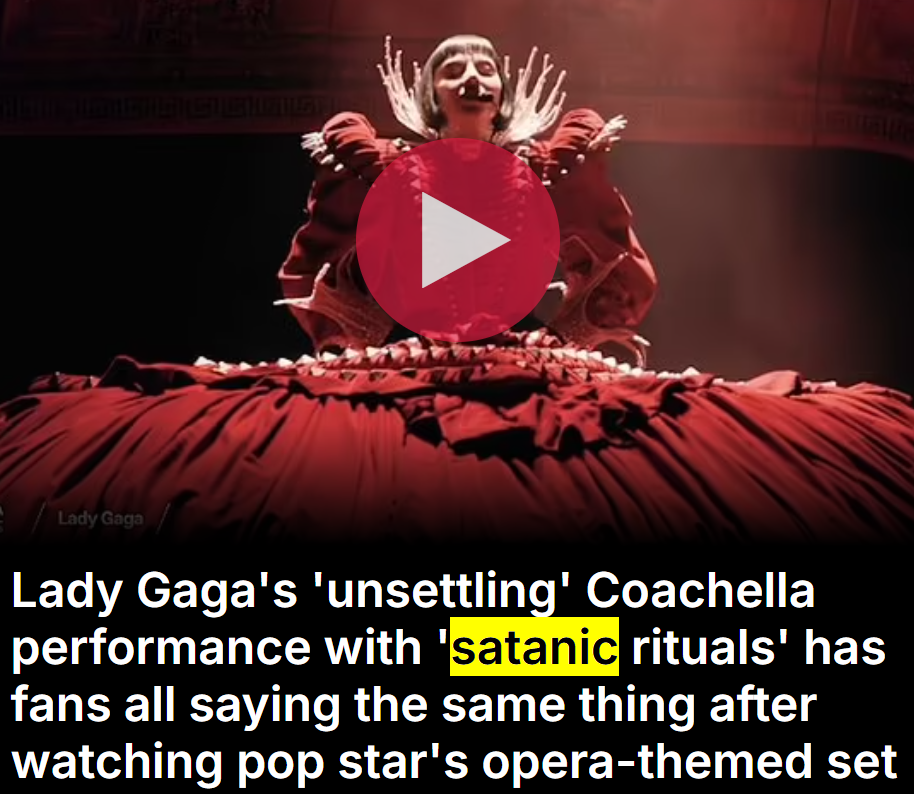Click the word 'watching' in the headline
Image resolution: width=914 pixels, height=794 pixels.
(117, 761)
